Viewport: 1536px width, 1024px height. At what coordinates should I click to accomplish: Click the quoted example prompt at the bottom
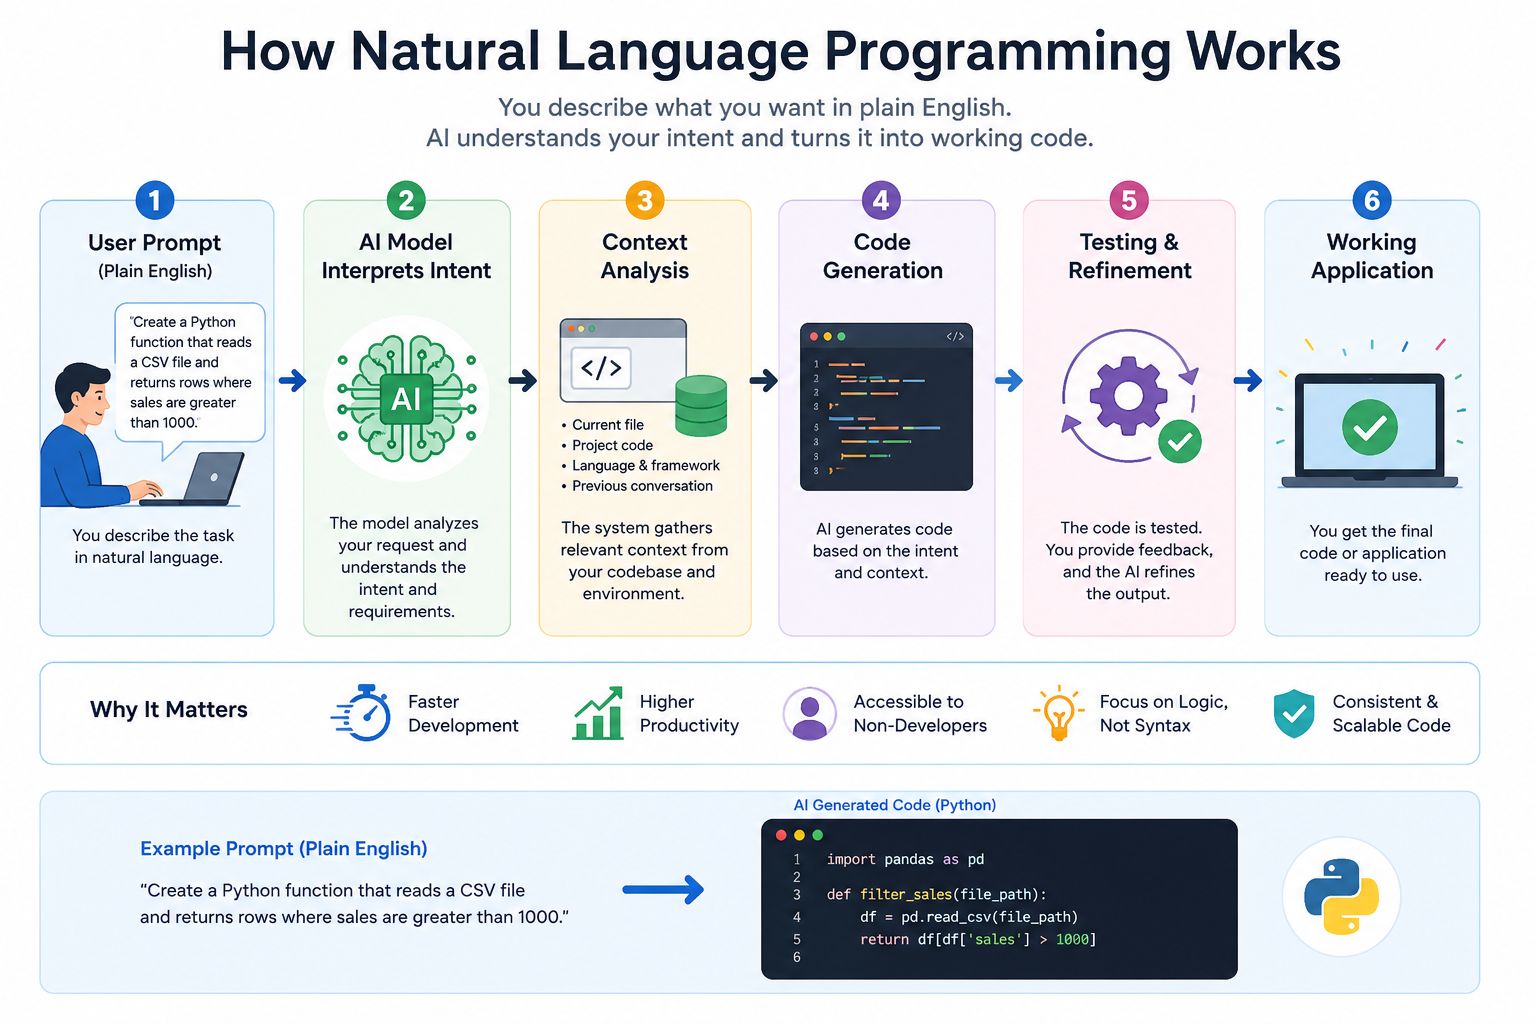pos(354,904)
